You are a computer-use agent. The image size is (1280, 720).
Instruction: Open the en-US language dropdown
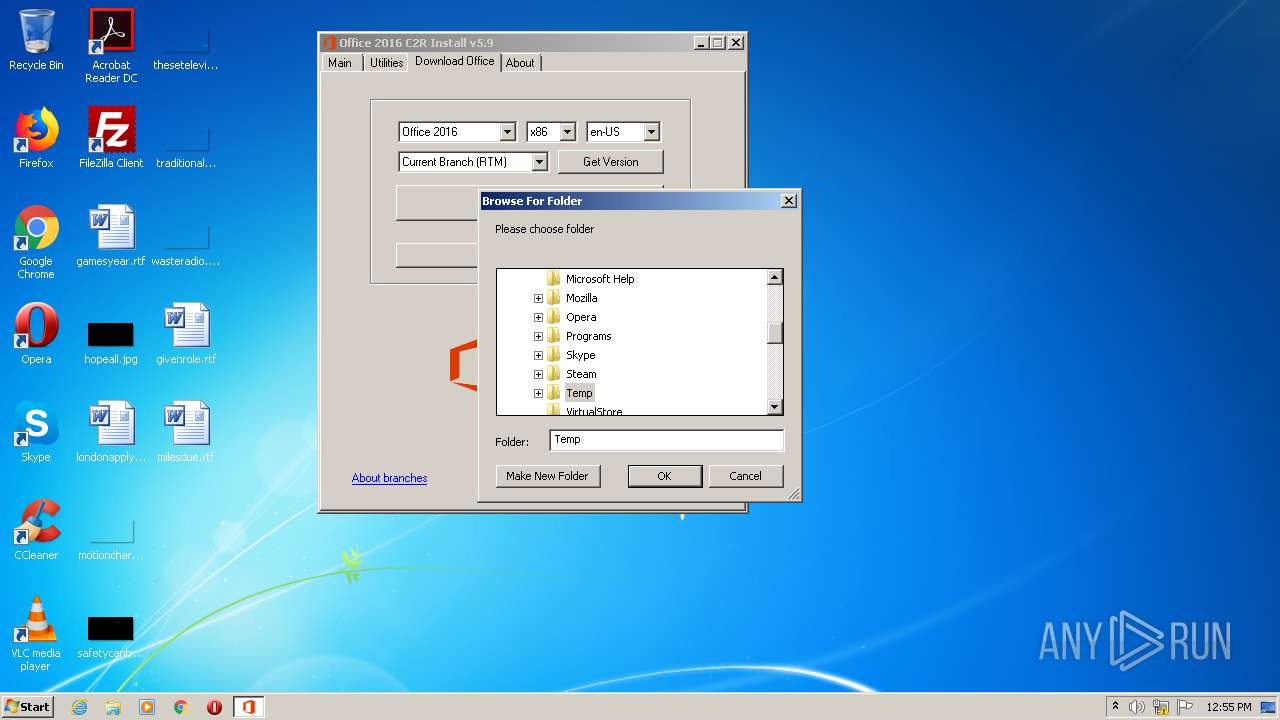click(x=651, y=132)
